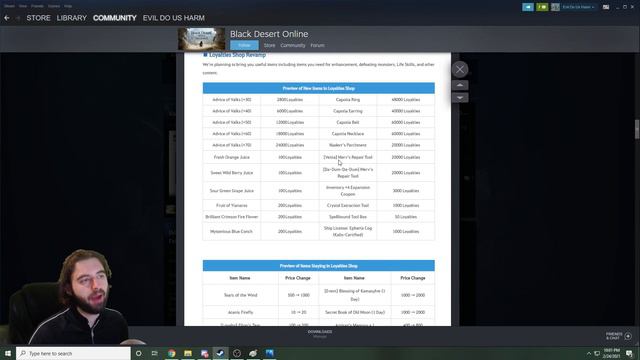The image size is (640, 360).
Task: Open the Help menu in the menu bar
Action: 68,6
